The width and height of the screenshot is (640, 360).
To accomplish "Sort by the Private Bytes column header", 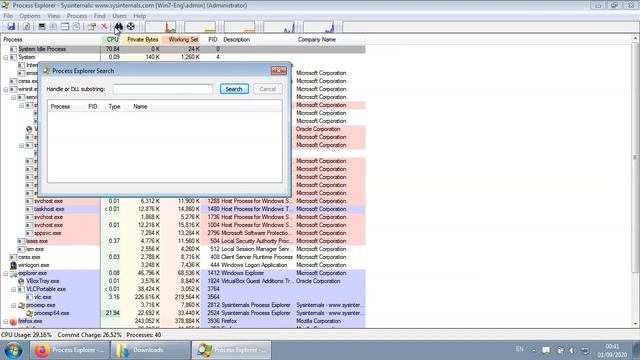I will point(142,40).
